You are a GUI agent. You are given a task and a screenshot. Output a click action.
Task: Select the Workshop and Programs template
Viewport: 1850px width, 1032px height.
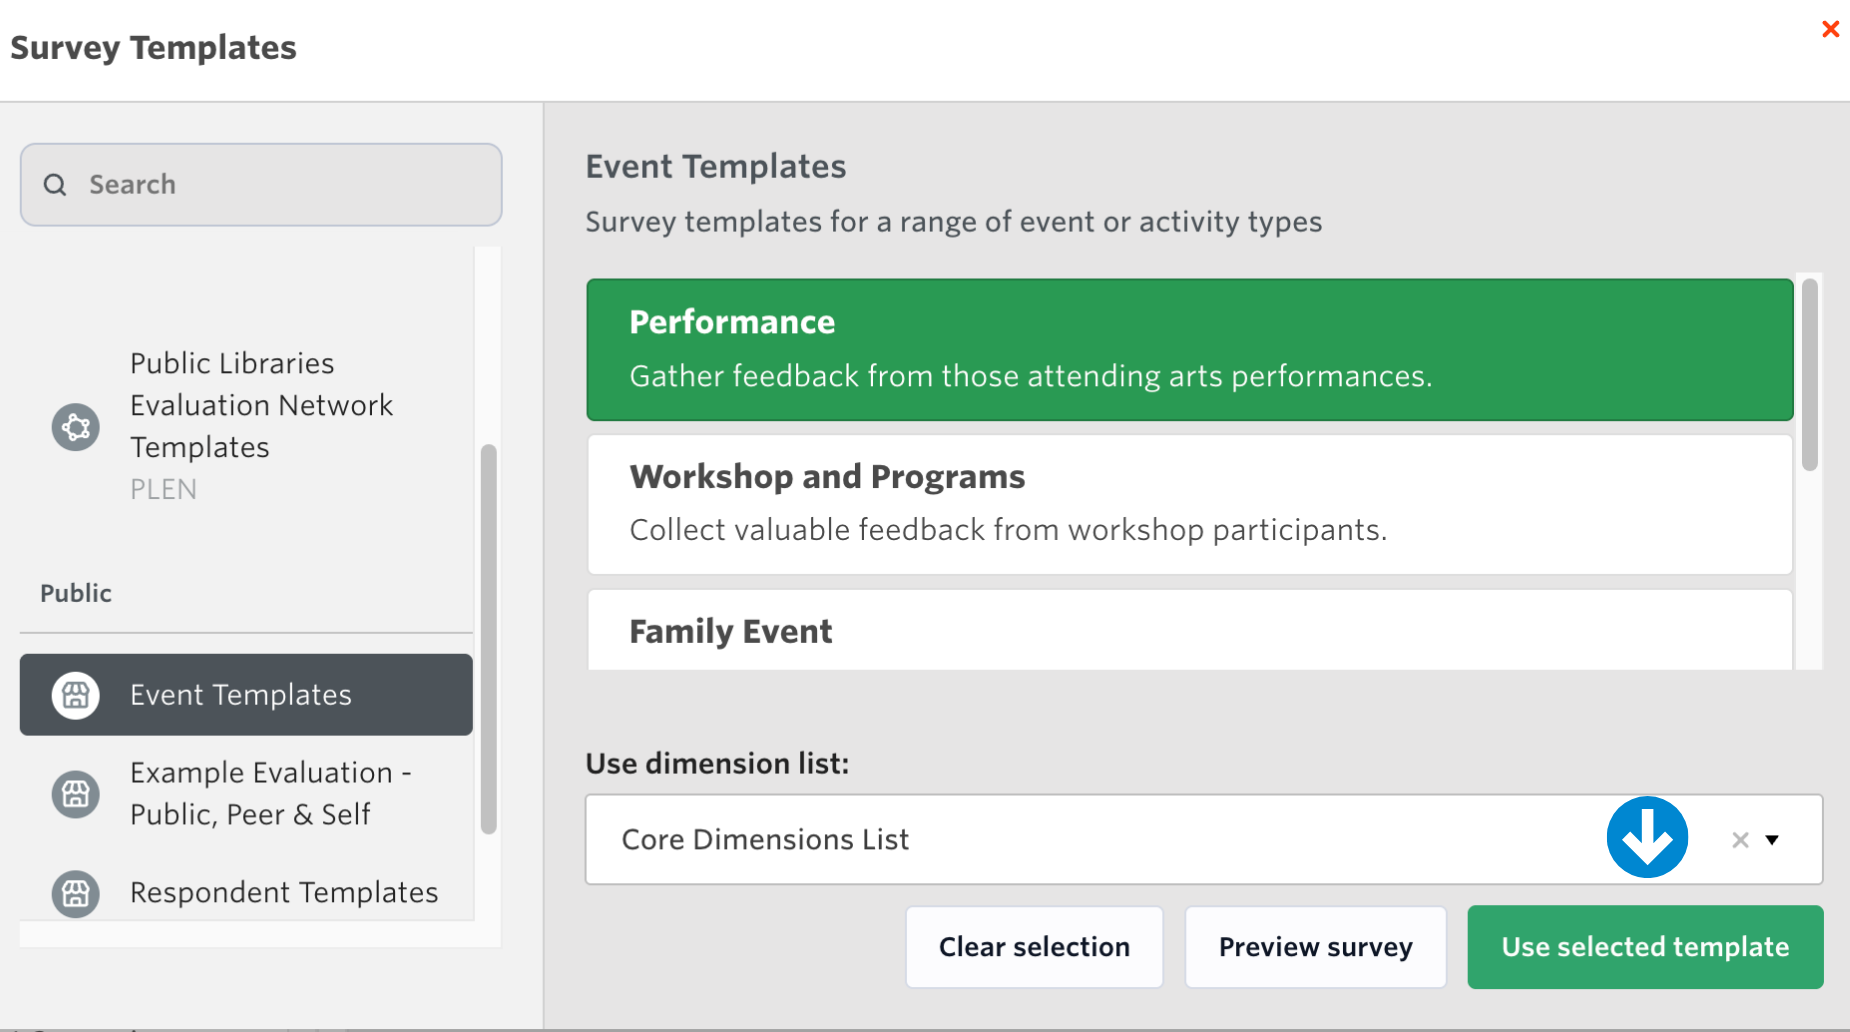click(x=1189, y=503)
